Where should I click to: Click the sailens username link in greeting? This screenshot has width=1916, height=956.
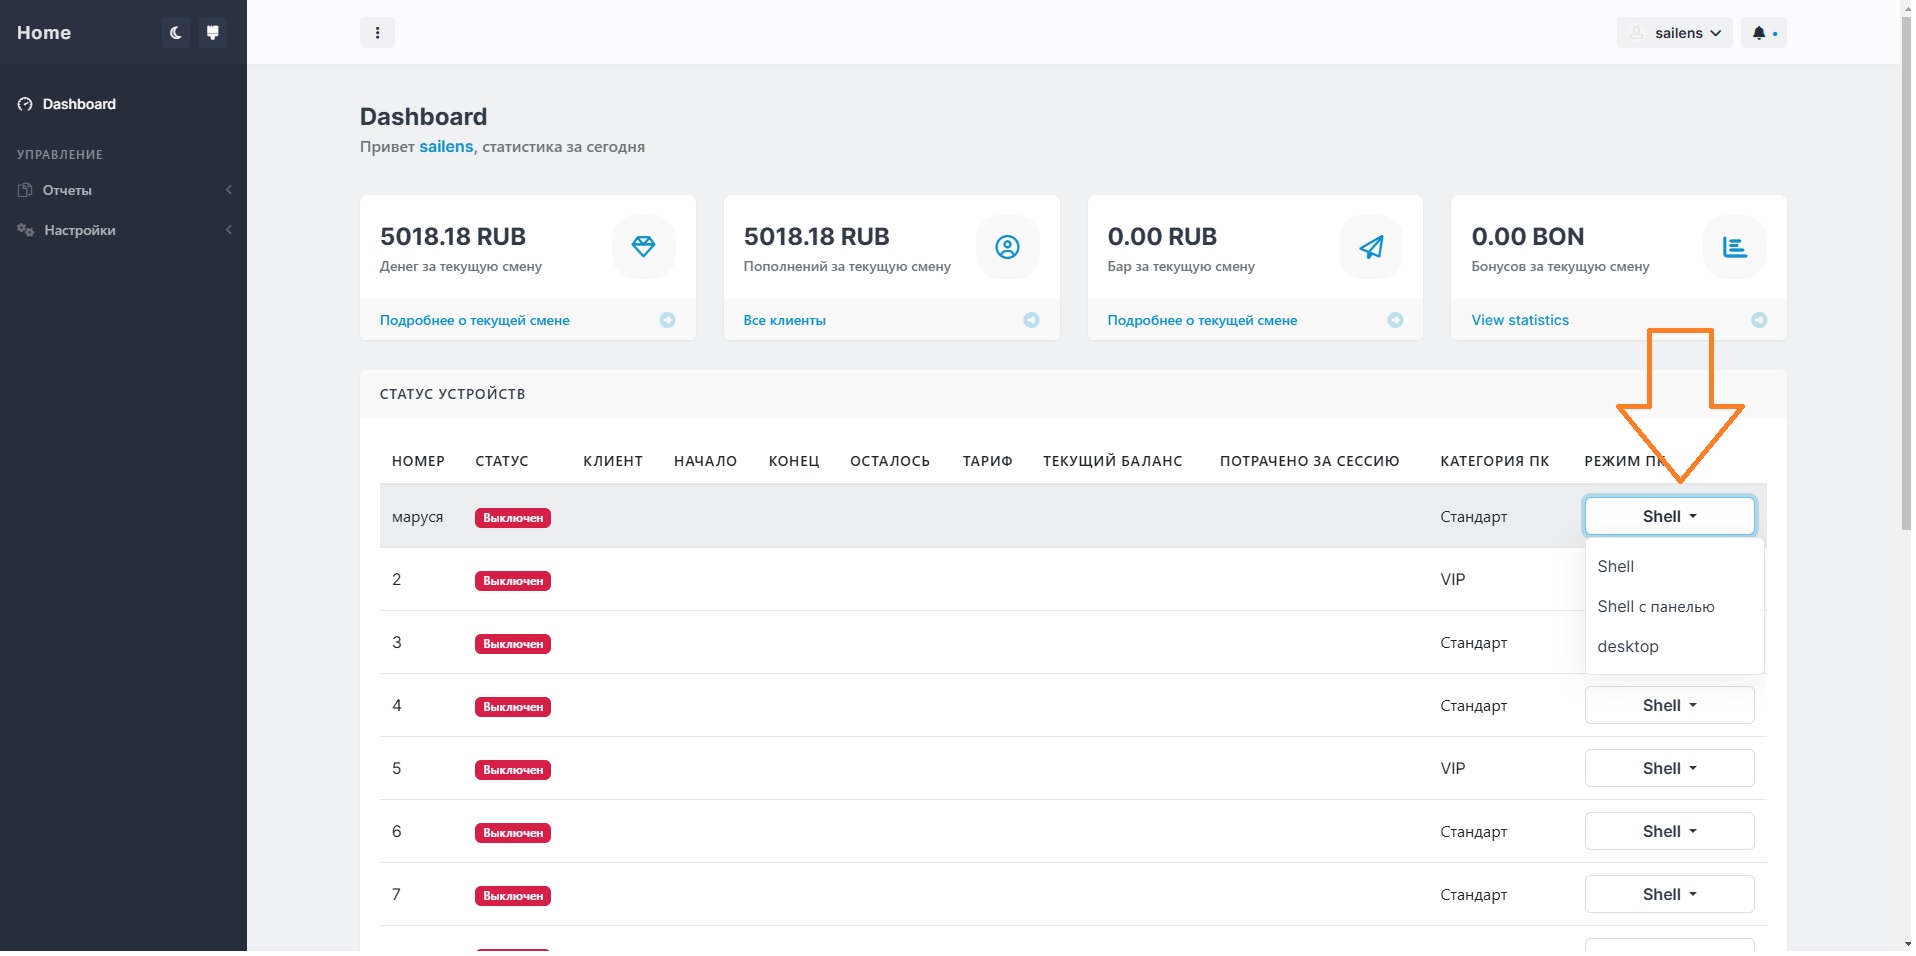pyautogui.click(x=446, y=147)
